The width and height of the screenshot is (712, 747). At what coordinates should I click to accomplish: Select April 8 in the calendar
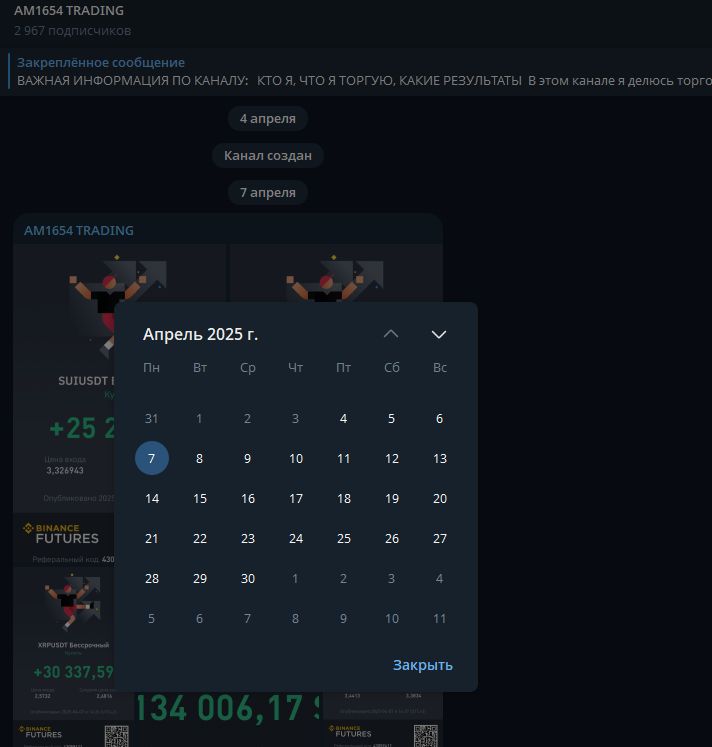point(200,458)
